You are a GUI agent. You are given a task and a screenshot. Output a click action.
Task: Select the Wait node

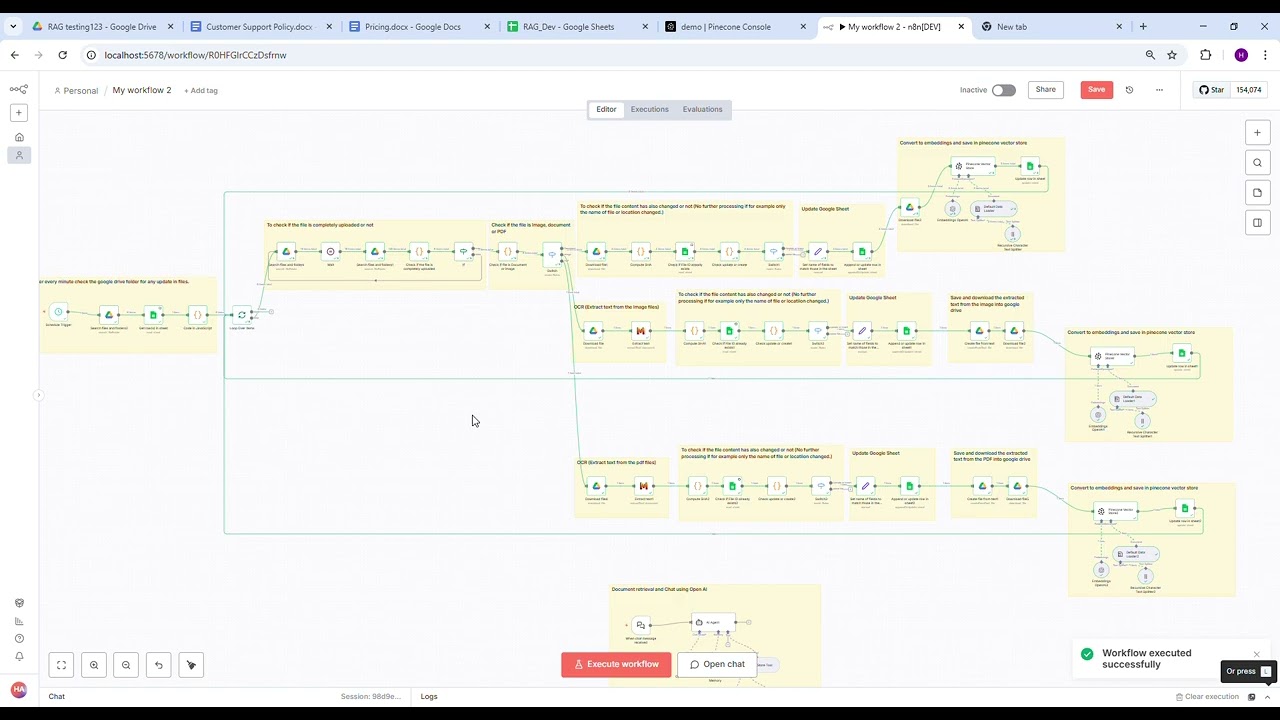click(331, 252)
